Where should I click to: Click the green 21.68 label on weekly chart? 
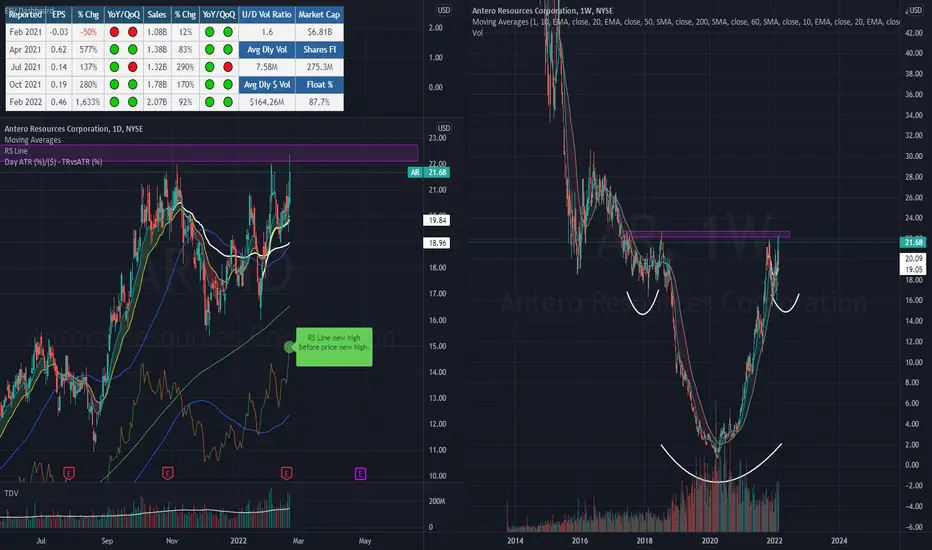pyautogui.click(x=913, y=242)
